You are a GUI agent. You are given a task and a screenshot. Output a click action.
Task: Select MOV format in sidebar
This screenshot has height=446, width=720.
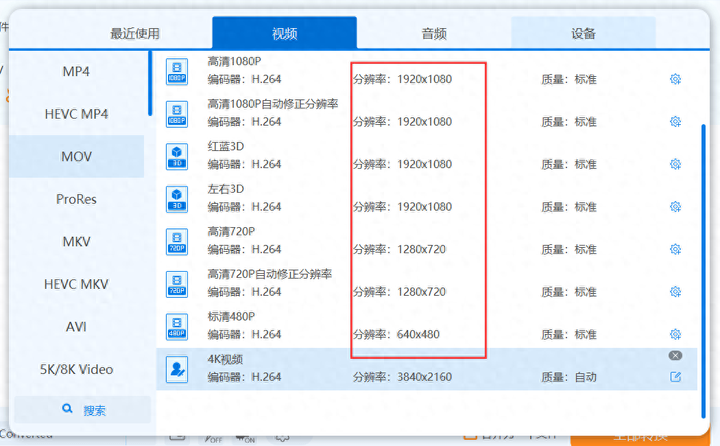tap(76, 157)
